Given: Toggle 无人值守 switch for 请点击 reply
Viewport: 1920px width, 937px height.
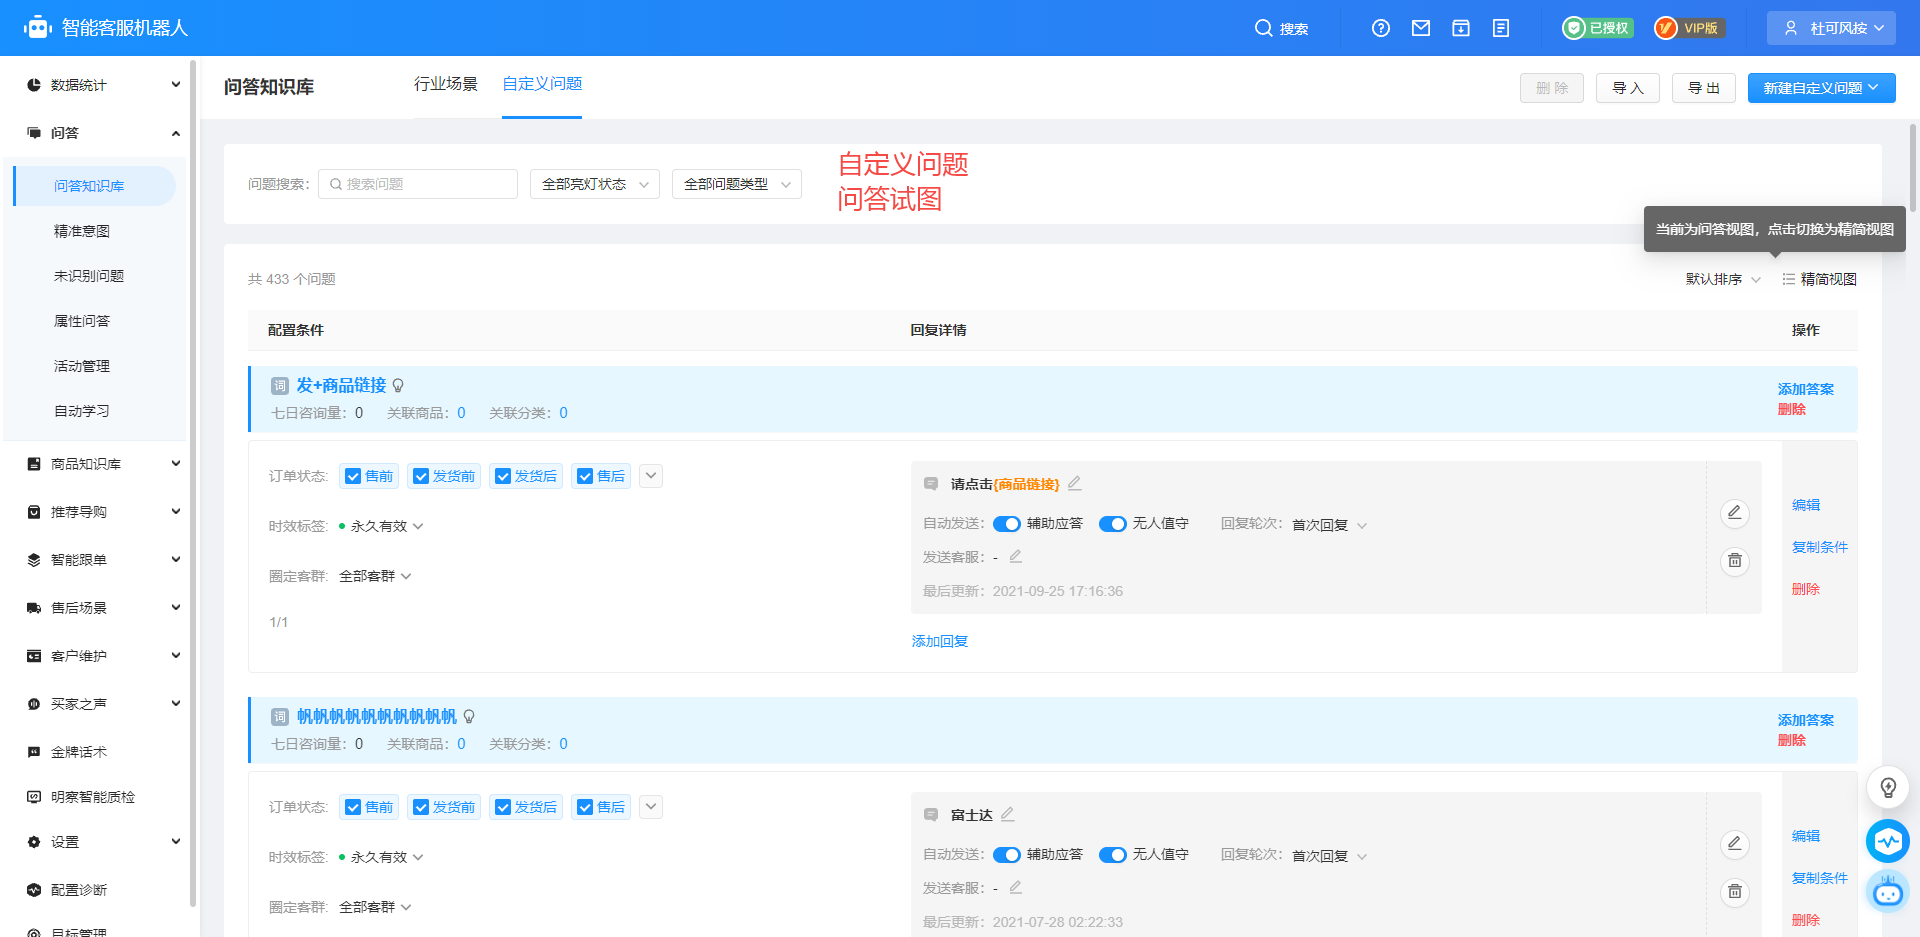Looking at the screenshot, I should (1113, 524).
